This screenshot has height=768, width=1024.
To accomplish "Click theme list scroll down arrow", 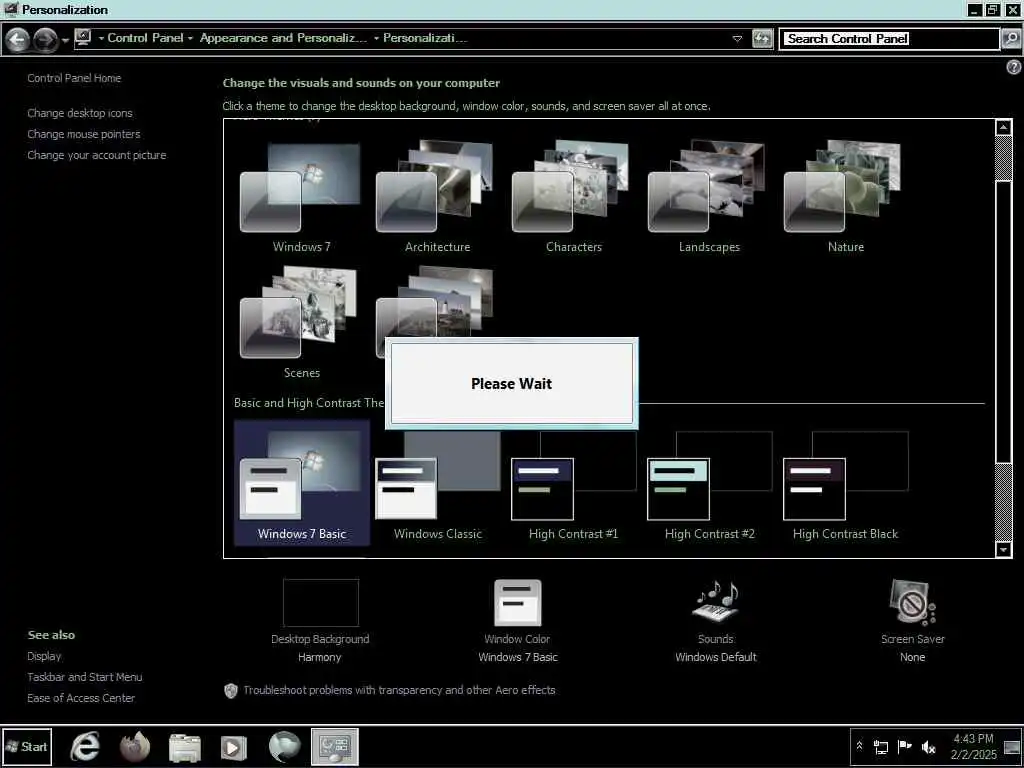I will (x=1004, y=550).
